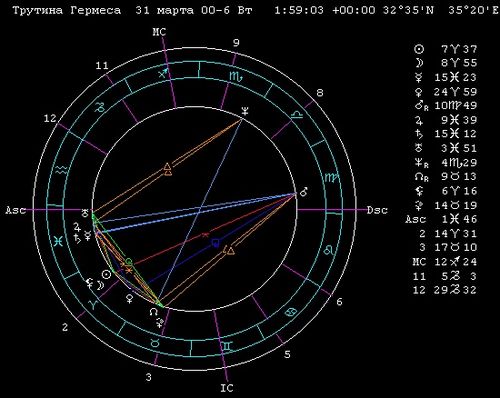
Task: Select the Aquarius sign glyph on the zodiac ring
Action: click(61, 170)
